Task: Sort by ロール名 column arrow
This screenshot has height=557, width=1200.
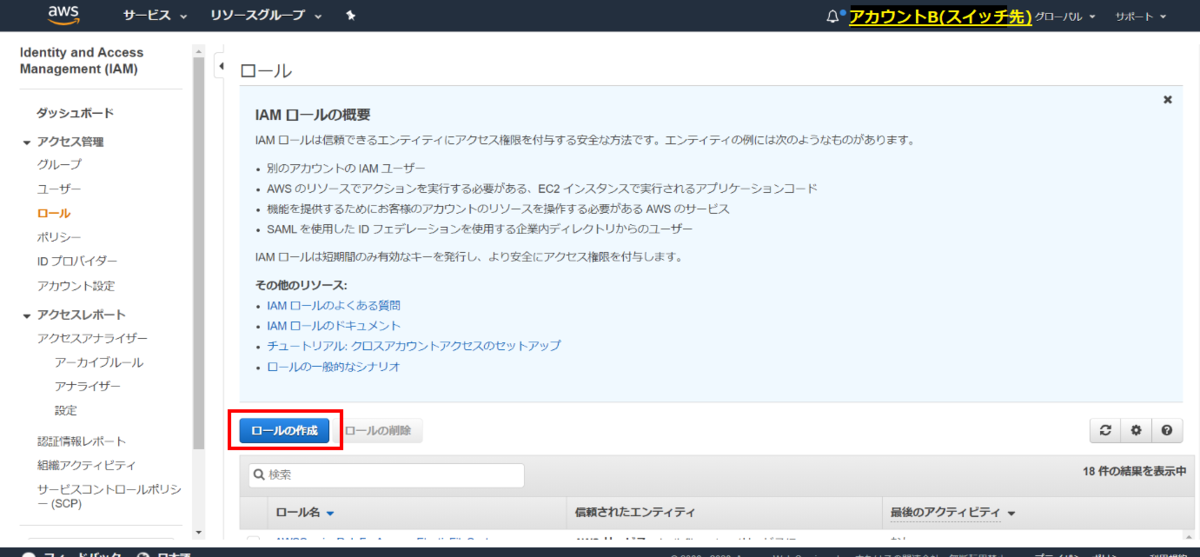Action: (330, 513)
